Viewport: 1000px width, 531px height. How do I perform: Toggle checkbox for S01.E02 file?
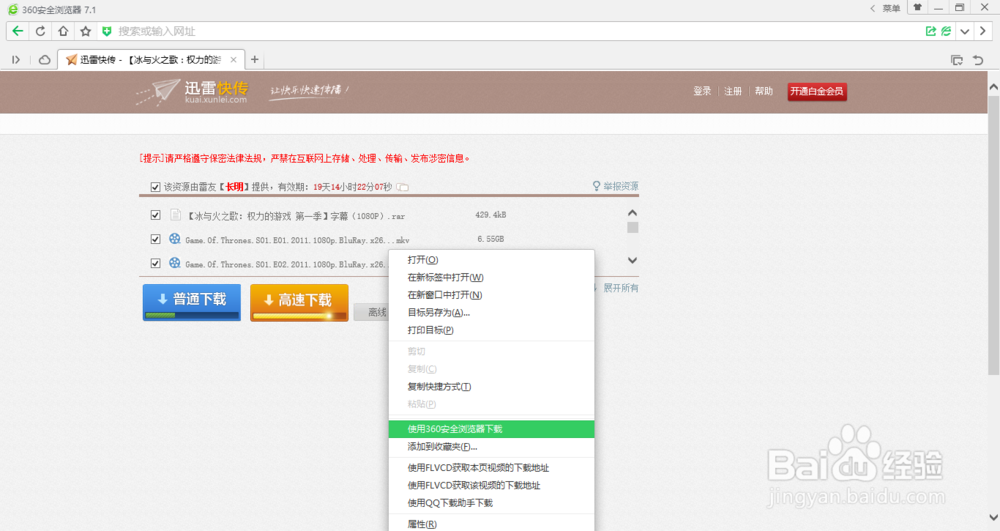point(155,263)
